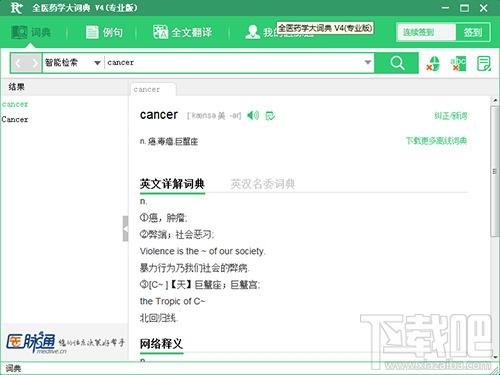500x375 pixels.
Task: Click the cancer headword
Action: click(x=159, y=115)
